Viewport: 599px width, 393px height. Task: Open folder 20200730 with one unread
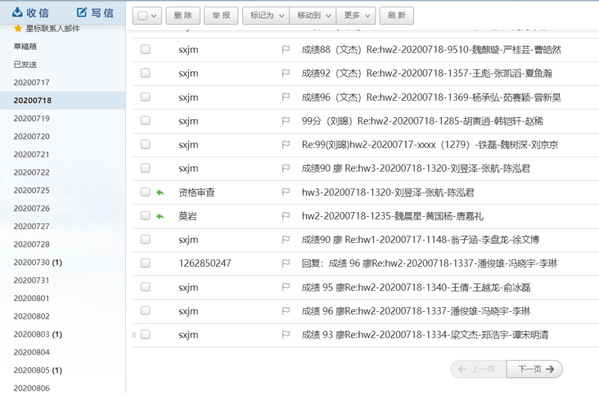[x=38, y=262]
